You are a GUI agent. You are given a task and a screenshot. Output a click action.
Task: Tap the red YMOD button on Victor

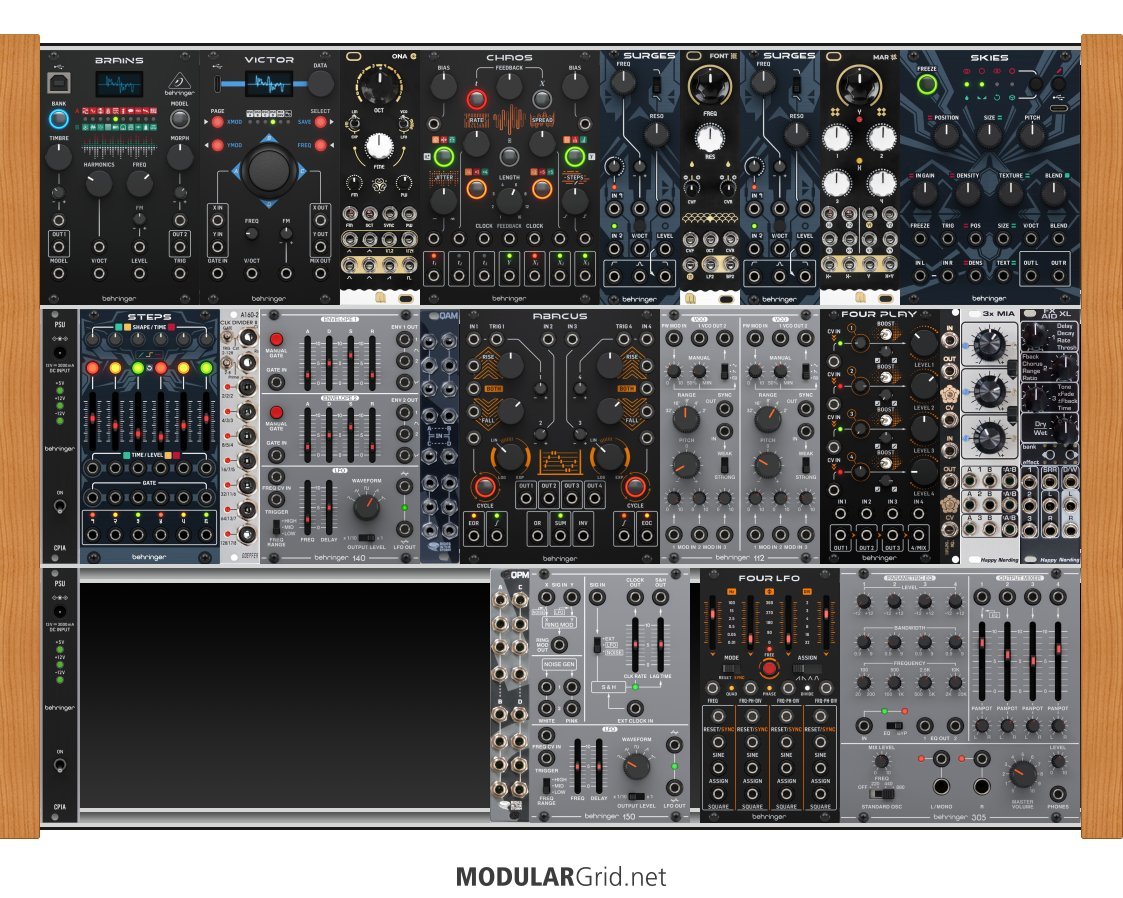pyautogui.click(x=218, y=145)
